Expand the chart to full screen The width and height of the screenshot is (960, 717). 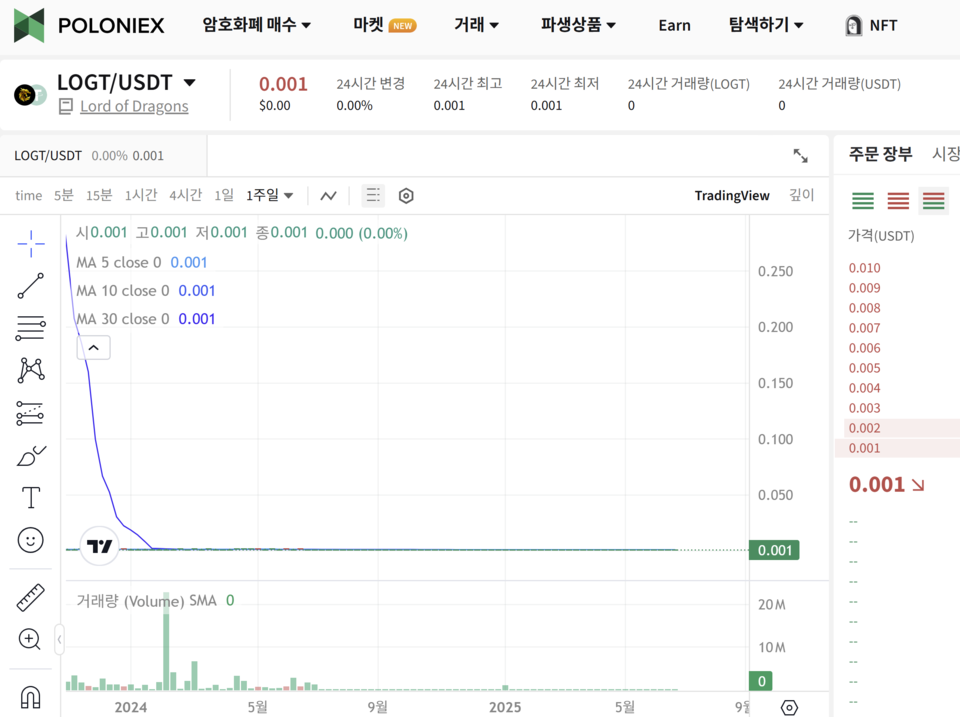(800, 156)
